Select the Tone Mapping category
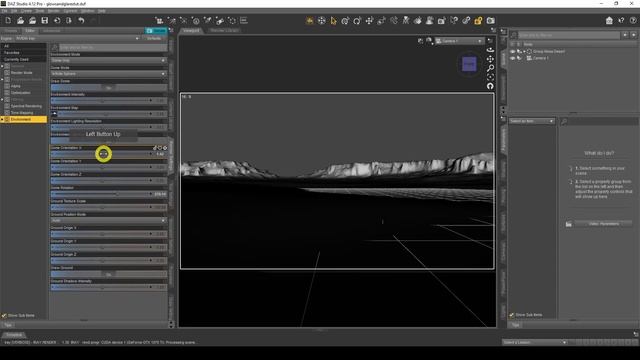 pyautogui.click(x=22, y=113)
